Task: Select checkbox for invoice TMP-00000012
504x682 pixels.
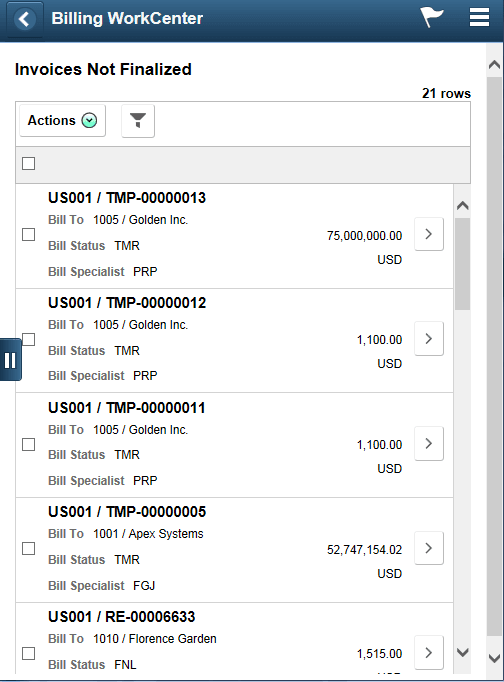Action: click(x=29, y=339)
